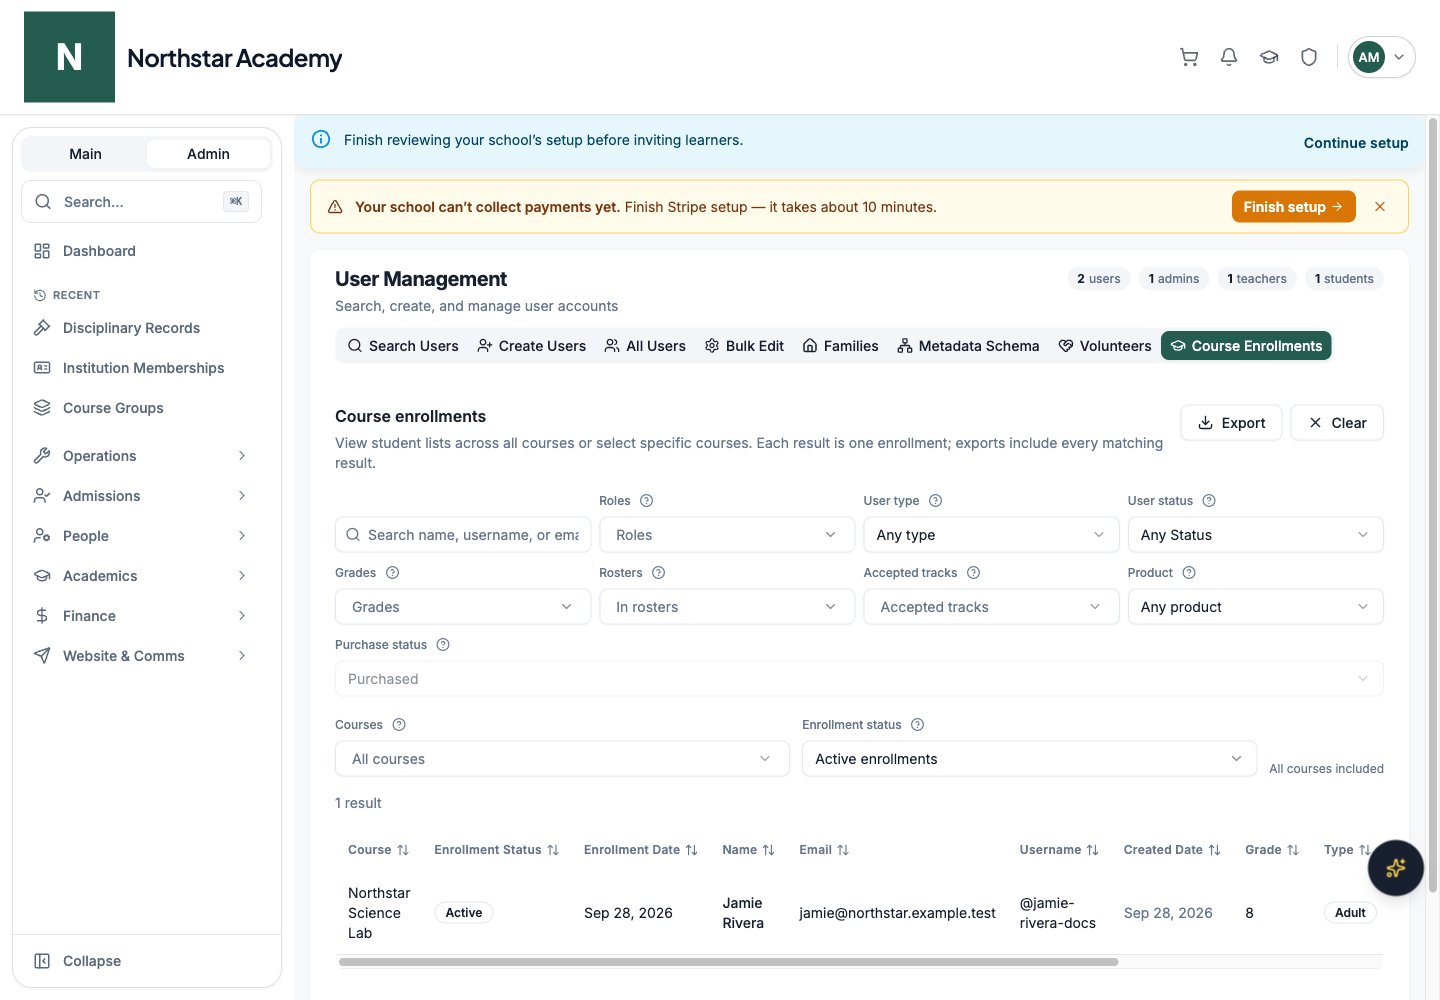Open the Families tab
The height and width of the screenshot is (1000, 1440).
[x=840, y=346]
